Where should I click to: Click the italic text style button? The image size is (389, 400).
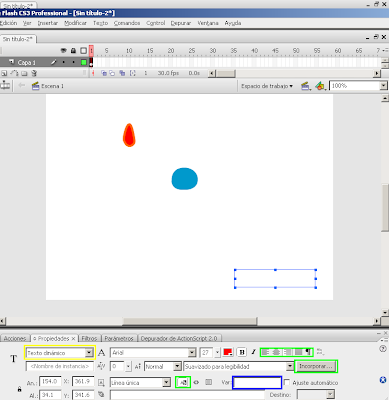253,352
